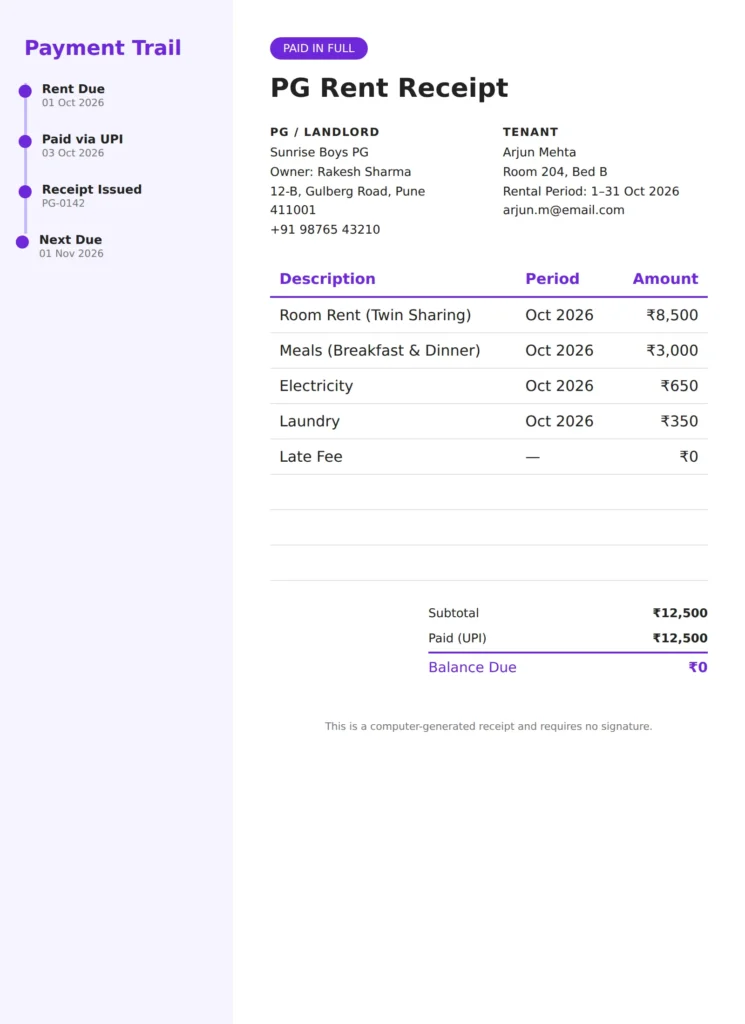Click the Period column header

click(x=552, y=279)
